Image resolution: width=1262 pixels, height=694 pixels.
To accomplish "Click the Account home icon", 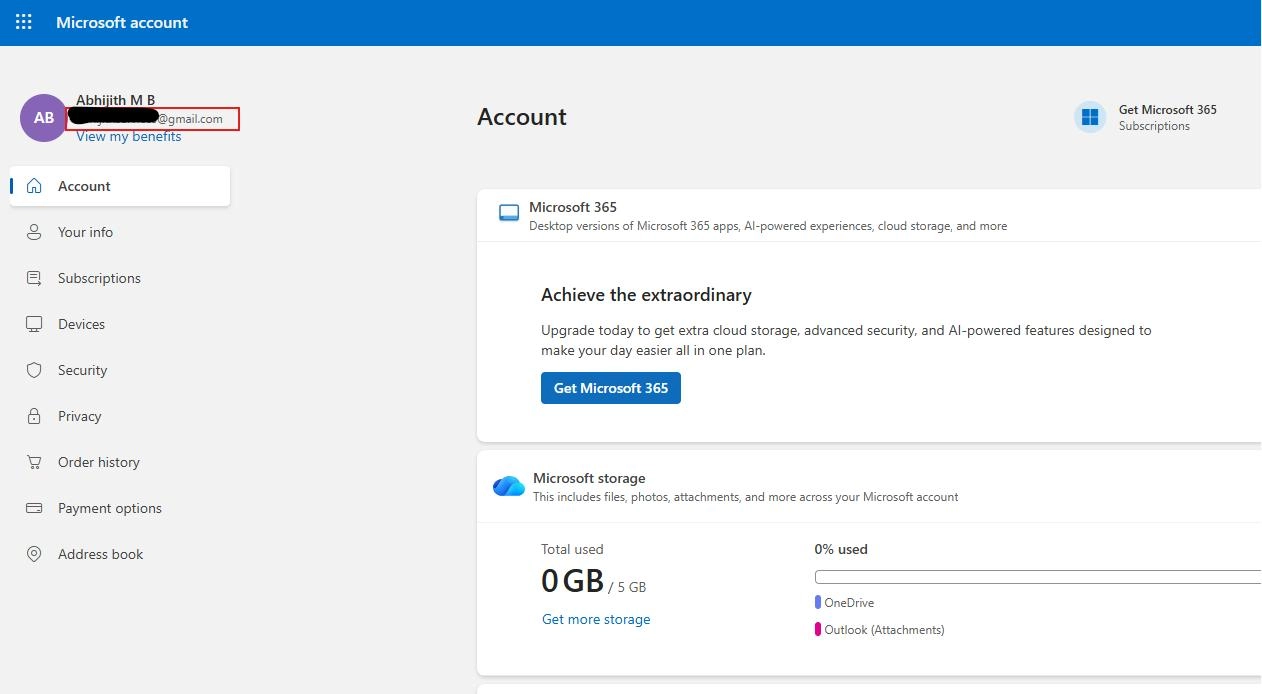I will pyautogui.click(x=34, y=186).
